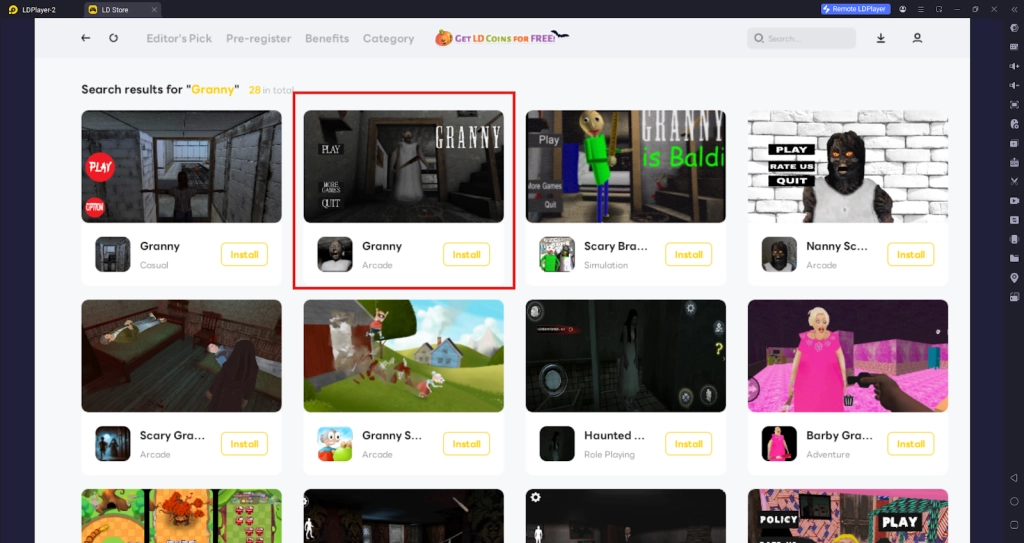
Task: Tap the Android back triangle button
Action: click(1014, 478)
